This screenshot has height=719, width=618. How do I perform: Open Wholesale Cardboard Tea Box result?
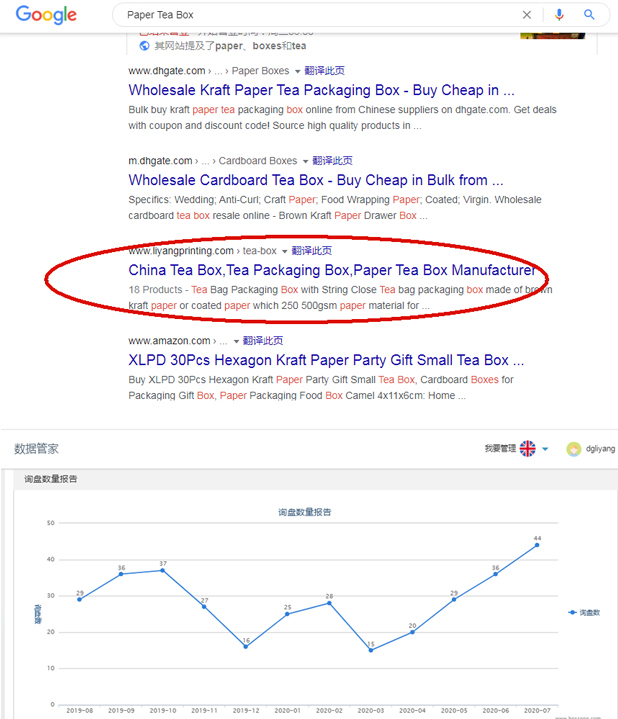point(308,180)
